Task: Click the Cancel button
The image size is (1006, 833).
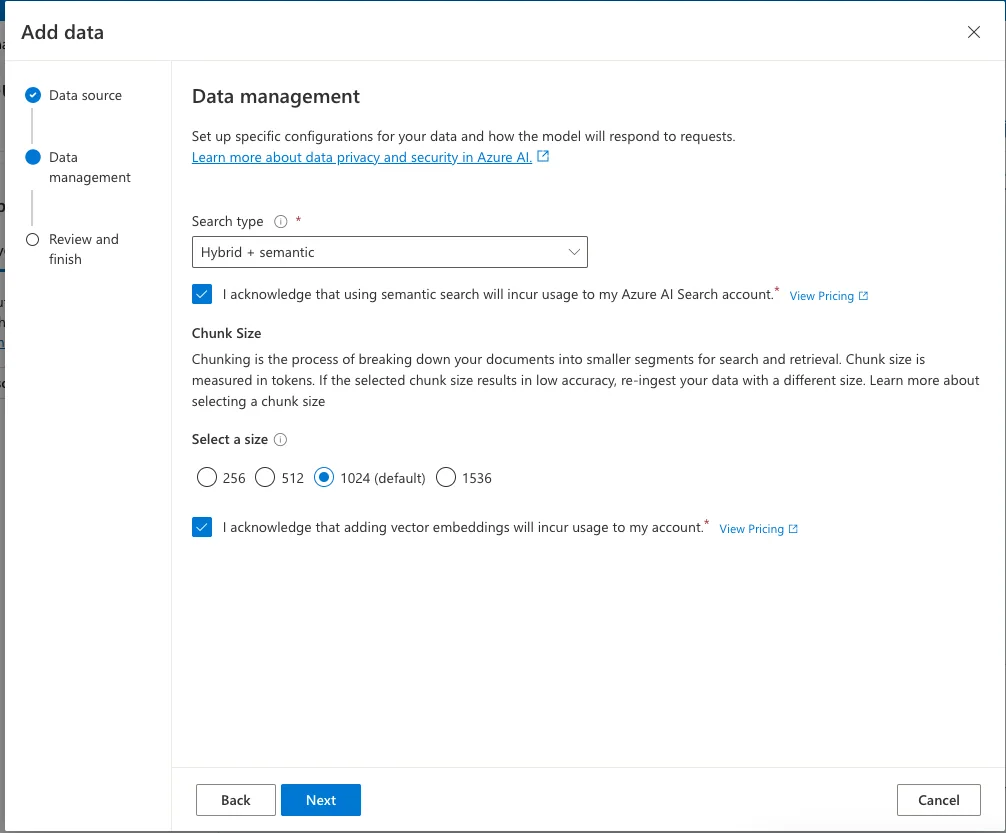Action: click(939, 800)
